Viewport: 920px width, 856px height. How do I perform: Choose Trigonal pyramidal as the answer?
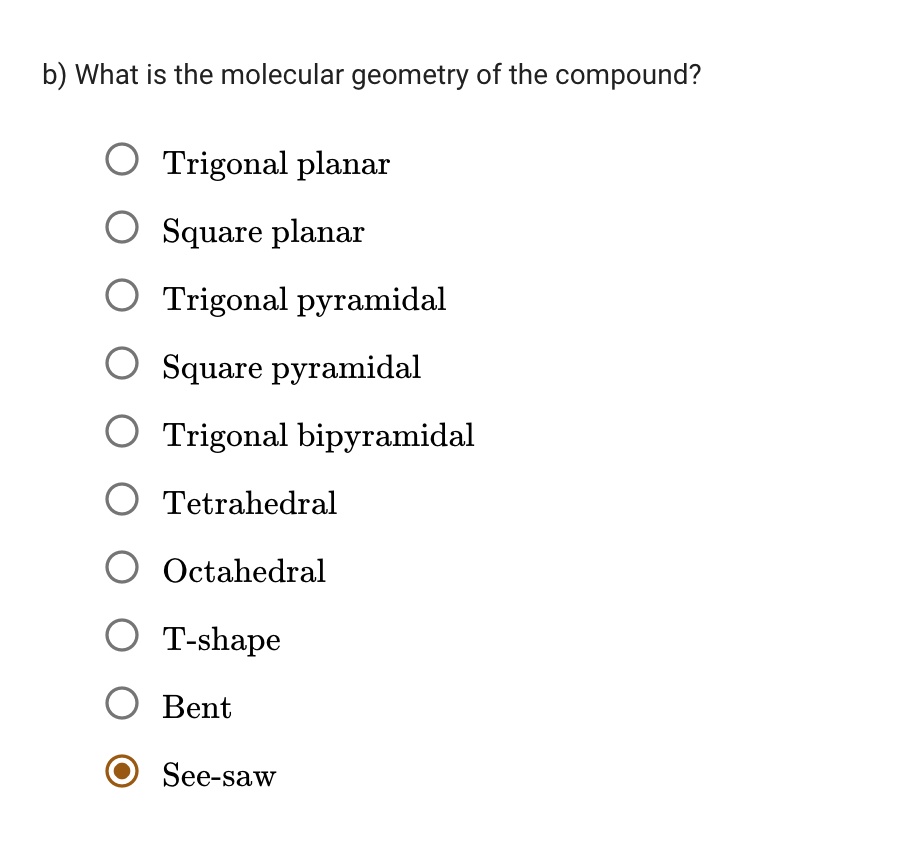point(122,294)
